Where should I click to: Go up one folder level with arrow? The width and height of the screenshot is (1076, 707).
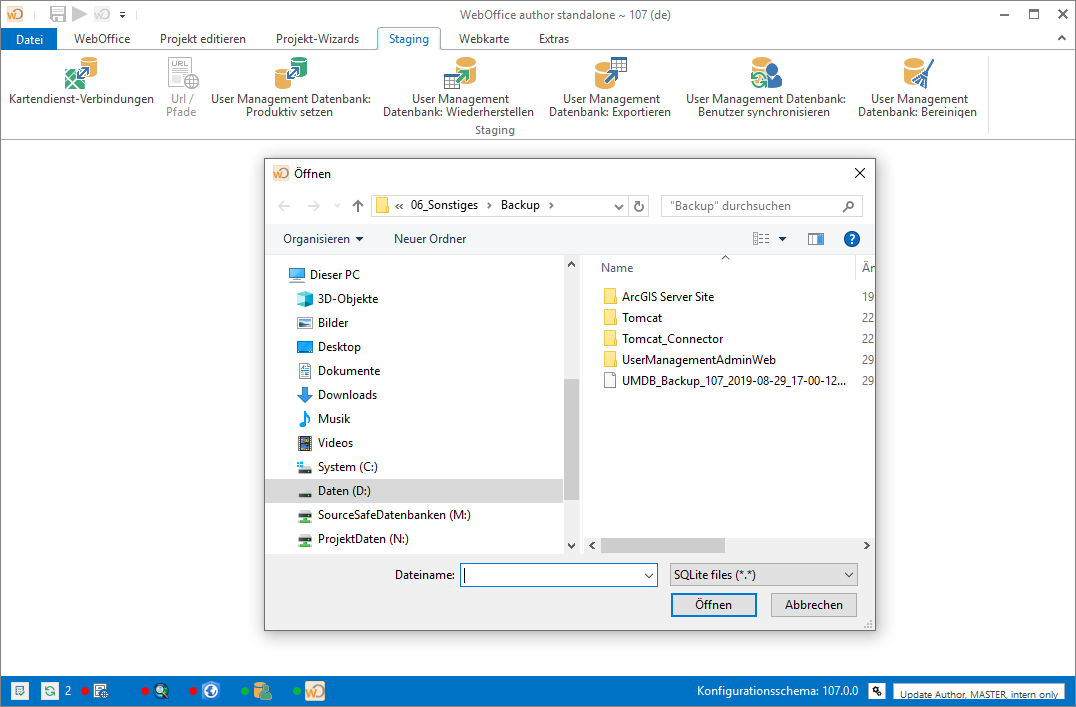point(357,206)
